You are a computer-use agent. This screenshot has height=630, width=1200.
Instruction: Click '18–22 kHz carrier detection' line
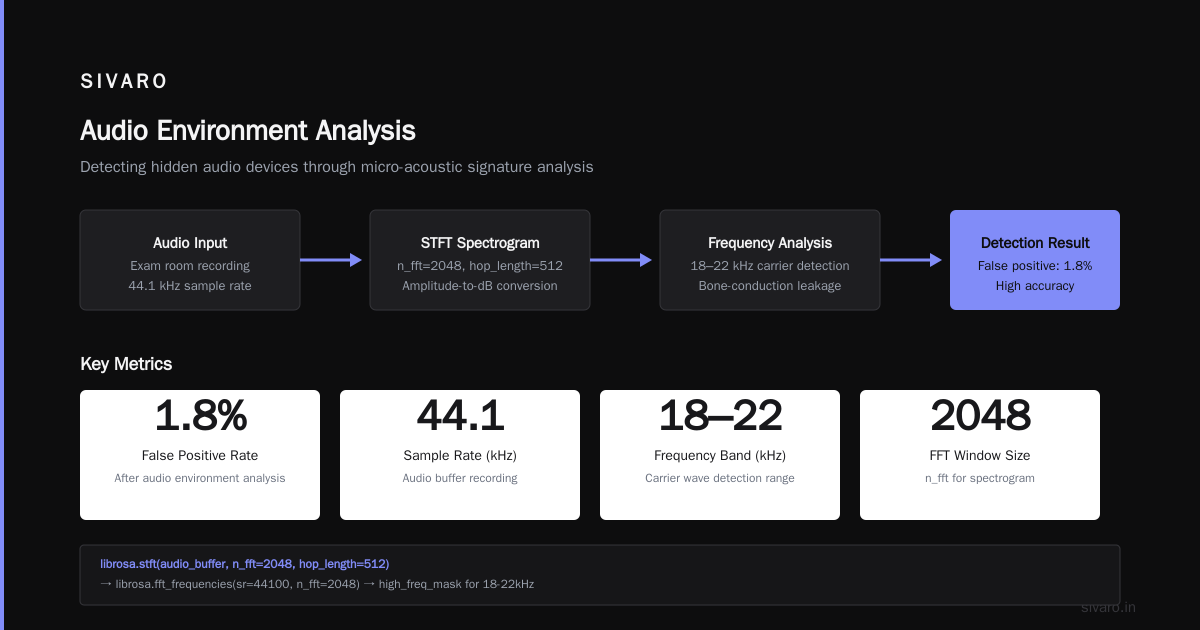pyautogui.click(x=770, y=266)
